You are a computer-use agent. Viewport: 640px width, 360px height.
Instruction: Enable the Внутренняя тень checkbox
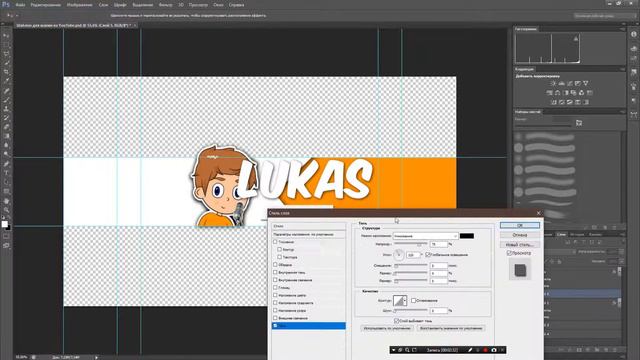click(x=275, y=272)
